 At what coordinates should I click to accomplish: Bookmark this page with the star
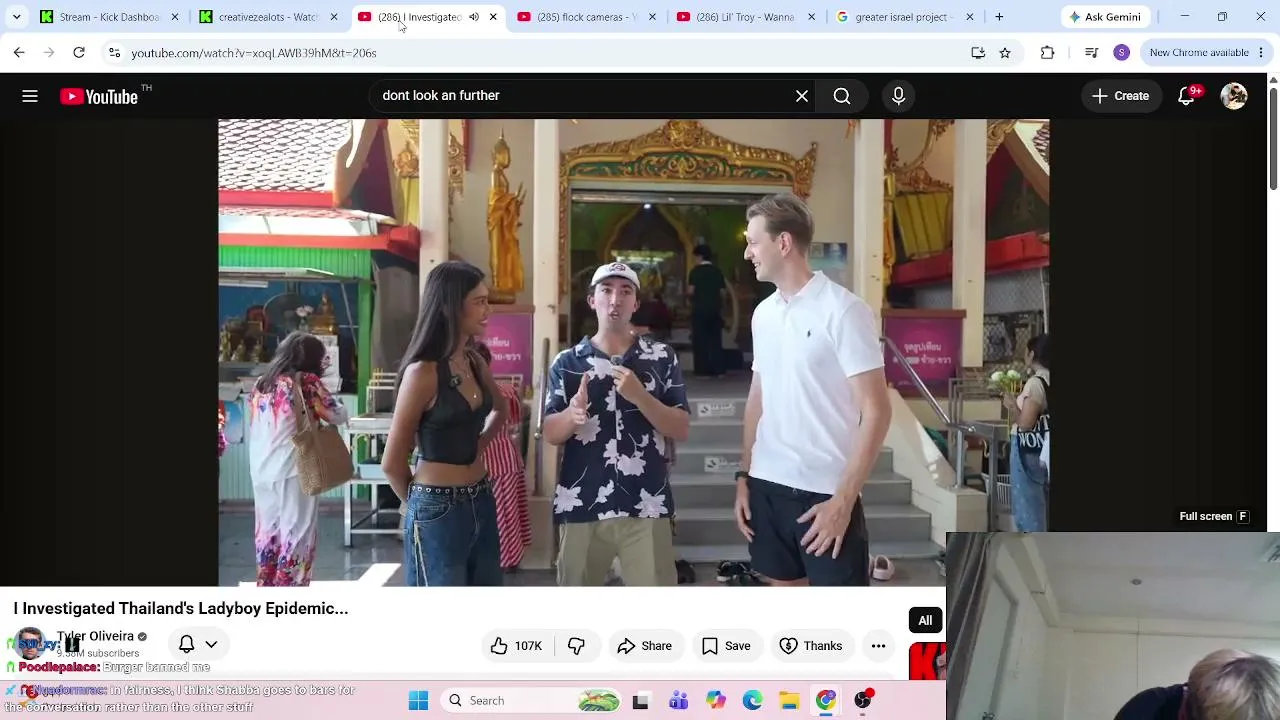(x=1005, y=53)
